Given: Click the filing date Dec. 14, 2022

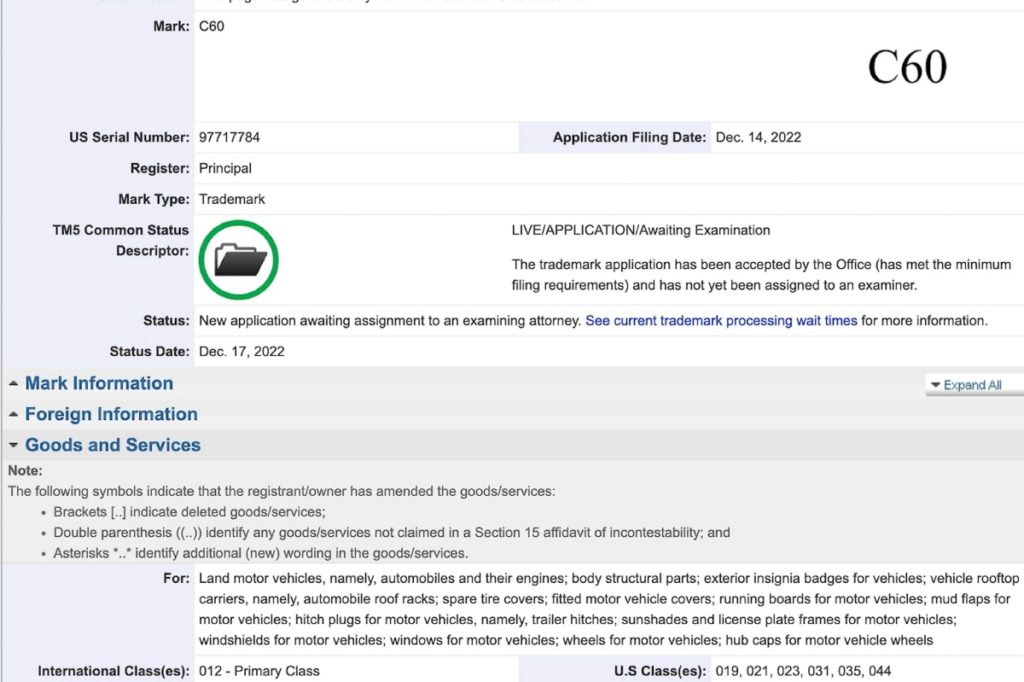Looking at the screenshot, I should [x=758, y=137].
